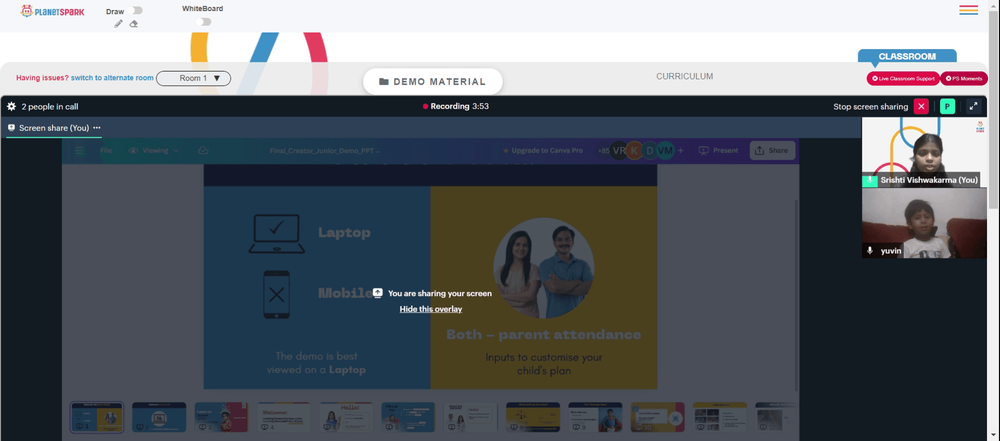The image size is (1000, 441).
Task: Open slide 3 thumbnail
Action: tap(221, 417)
